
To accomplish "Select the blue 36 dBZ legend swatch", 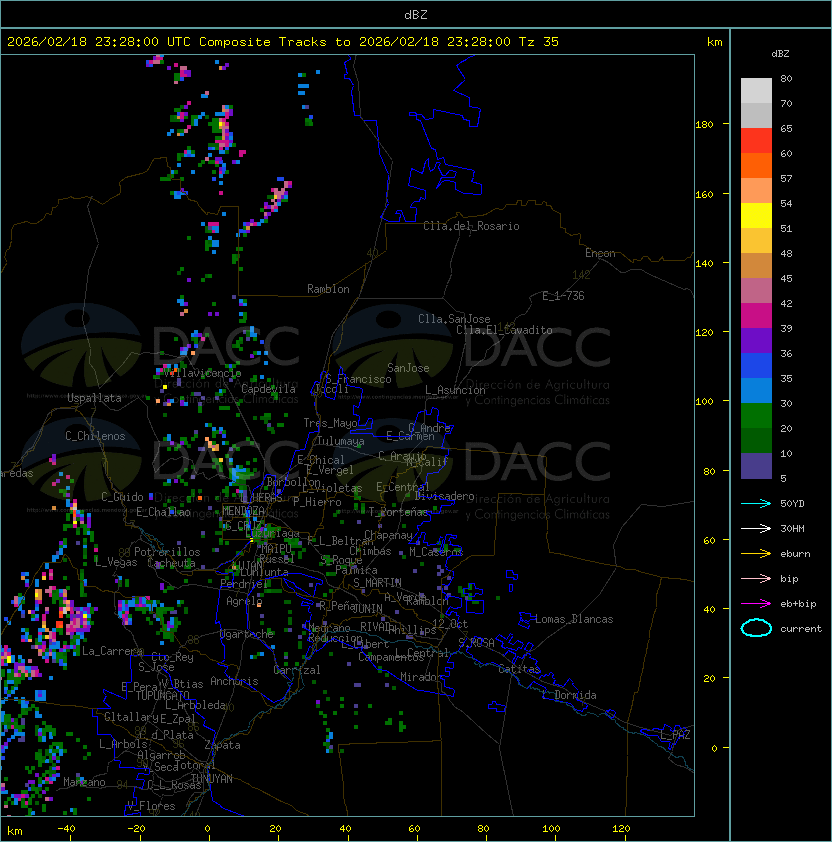I will tap(756, 366).
